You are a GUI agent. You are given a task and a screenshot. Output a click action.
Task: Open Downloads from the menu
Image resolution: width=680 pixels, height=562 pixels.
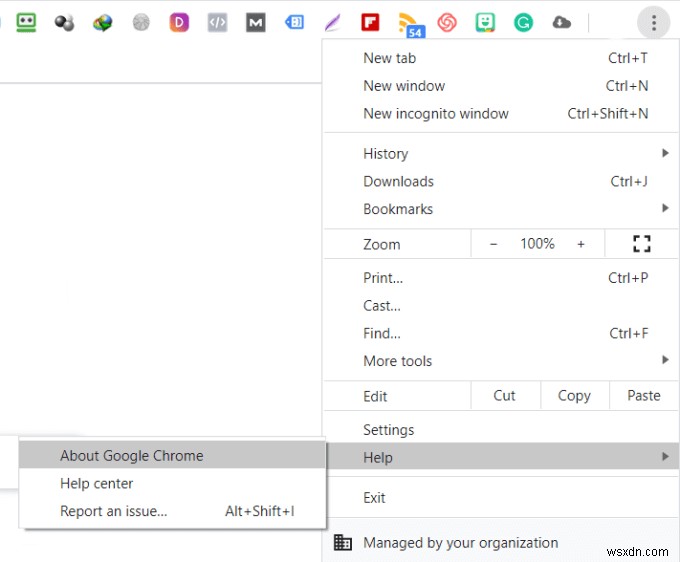[x=501, y=181]
